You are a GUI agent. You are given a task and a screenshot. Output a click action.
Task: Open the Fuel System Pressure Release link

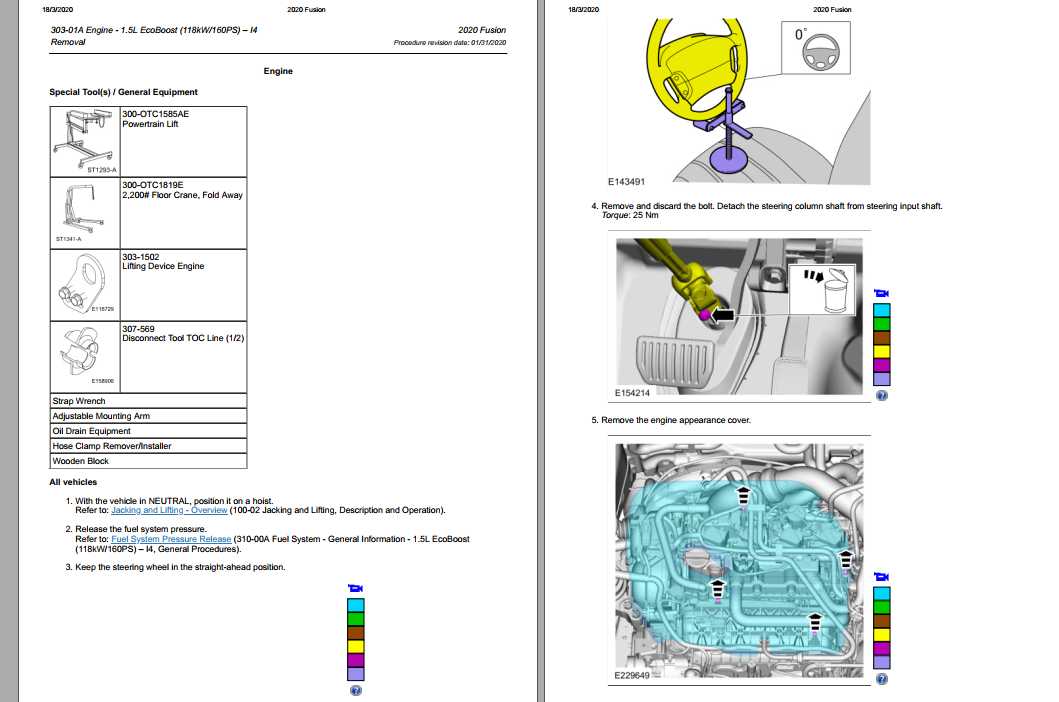coord(171,539)
